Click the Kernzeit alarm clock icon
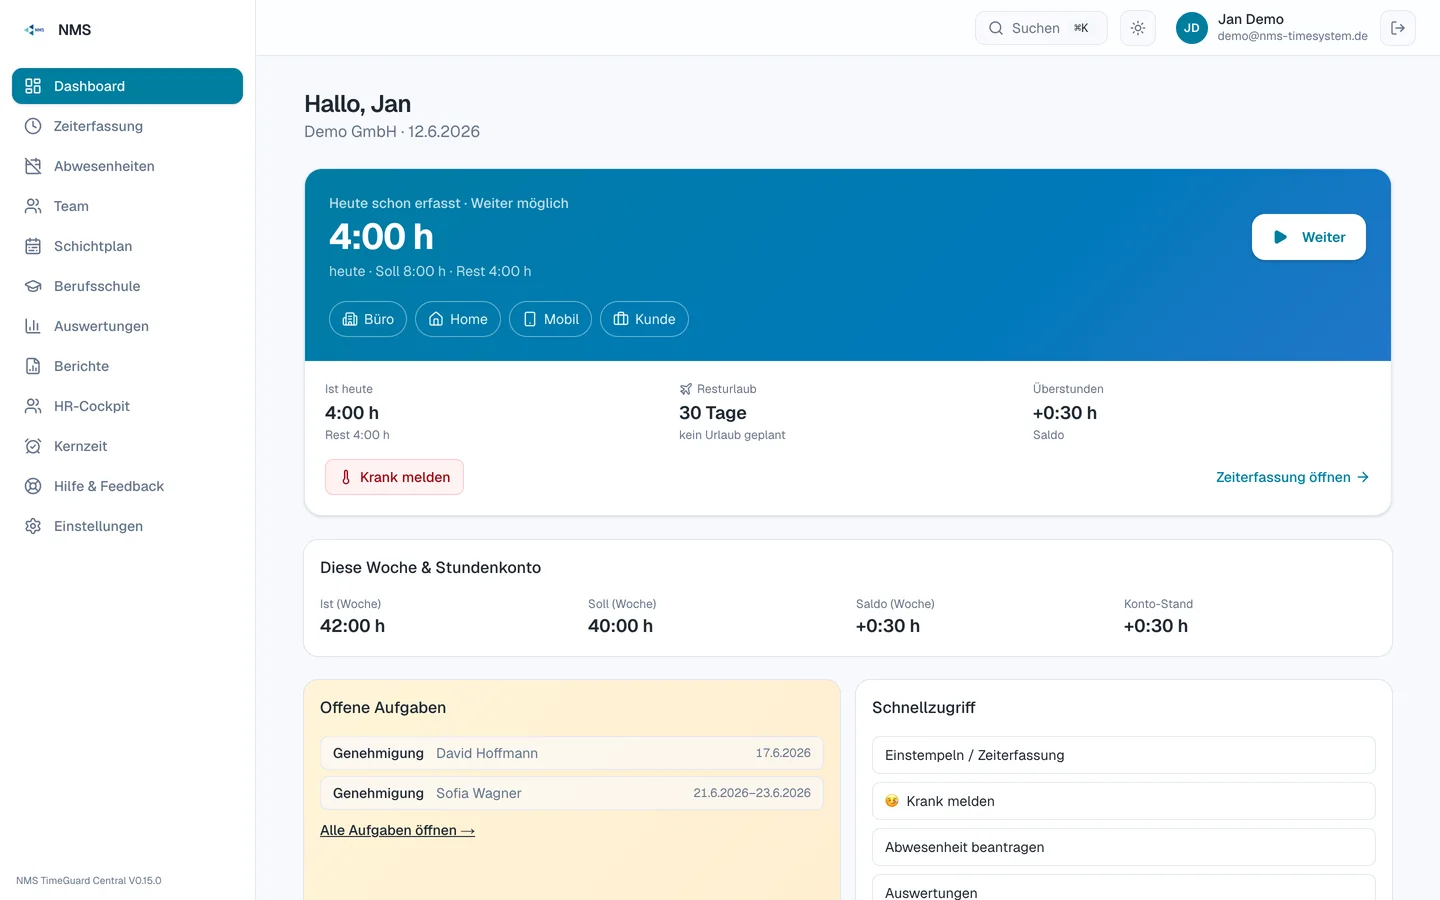This screenshot has width=1440, height=900. tap(33, 446)
